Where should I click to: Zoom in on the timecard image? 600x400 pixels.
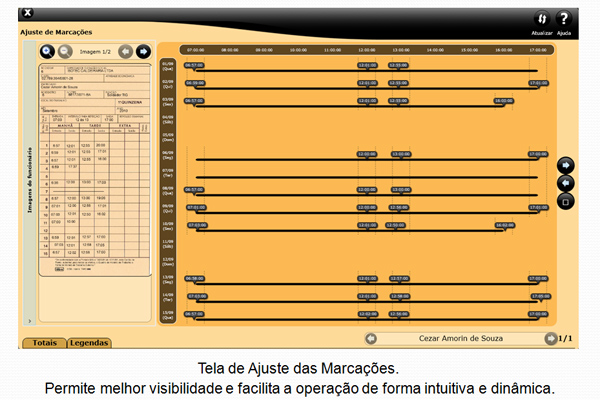click(47, 51)
